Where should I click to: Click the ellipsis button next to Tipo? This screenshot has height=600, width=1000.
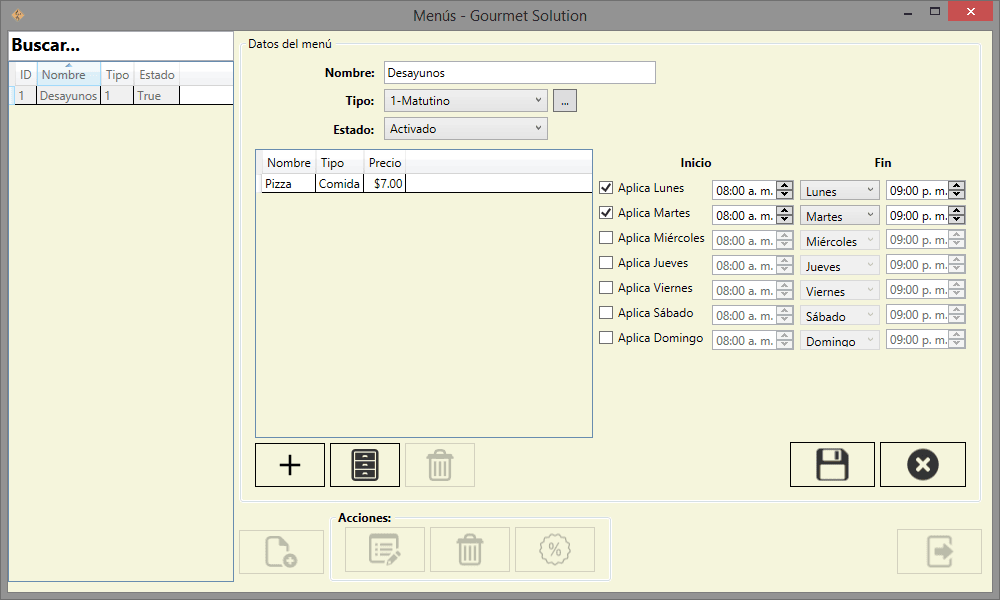click(565, 100)
